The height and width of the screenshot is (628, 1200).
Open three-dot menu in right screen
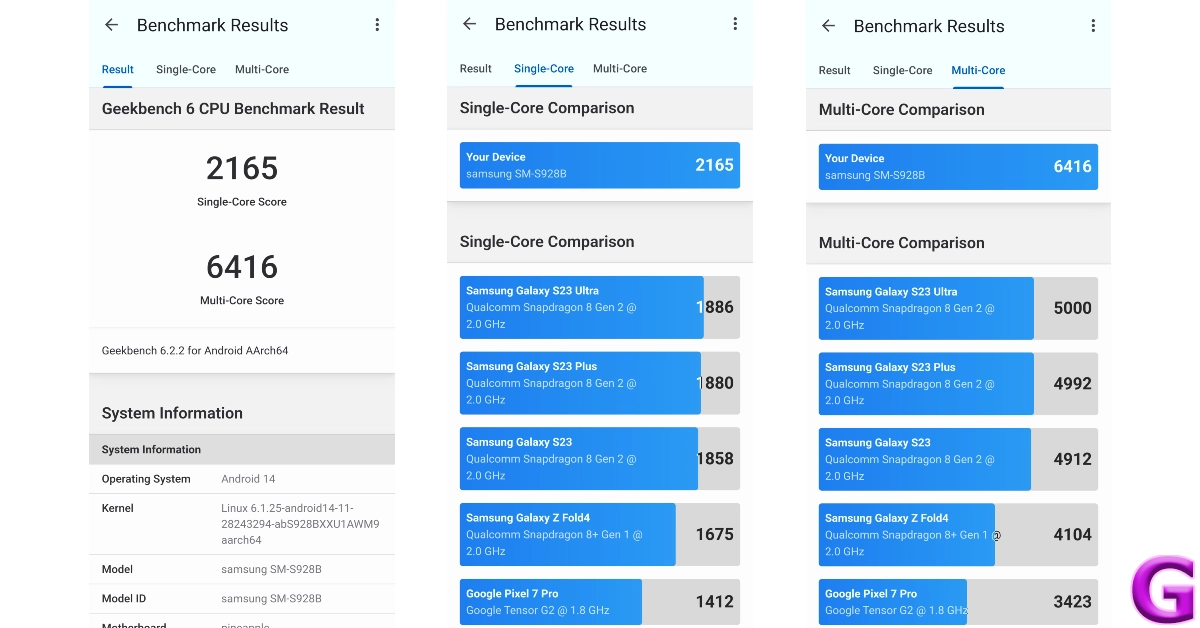[1093, 26]
